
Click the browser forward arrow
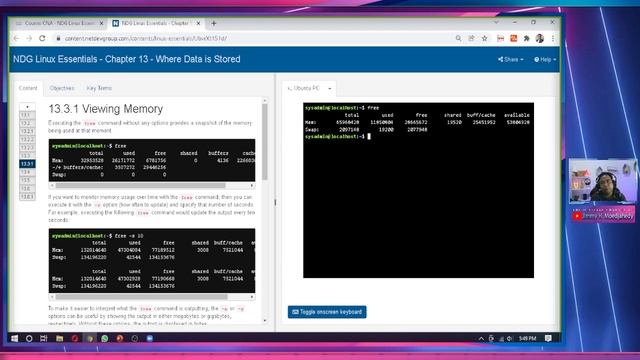pos(29,38)
